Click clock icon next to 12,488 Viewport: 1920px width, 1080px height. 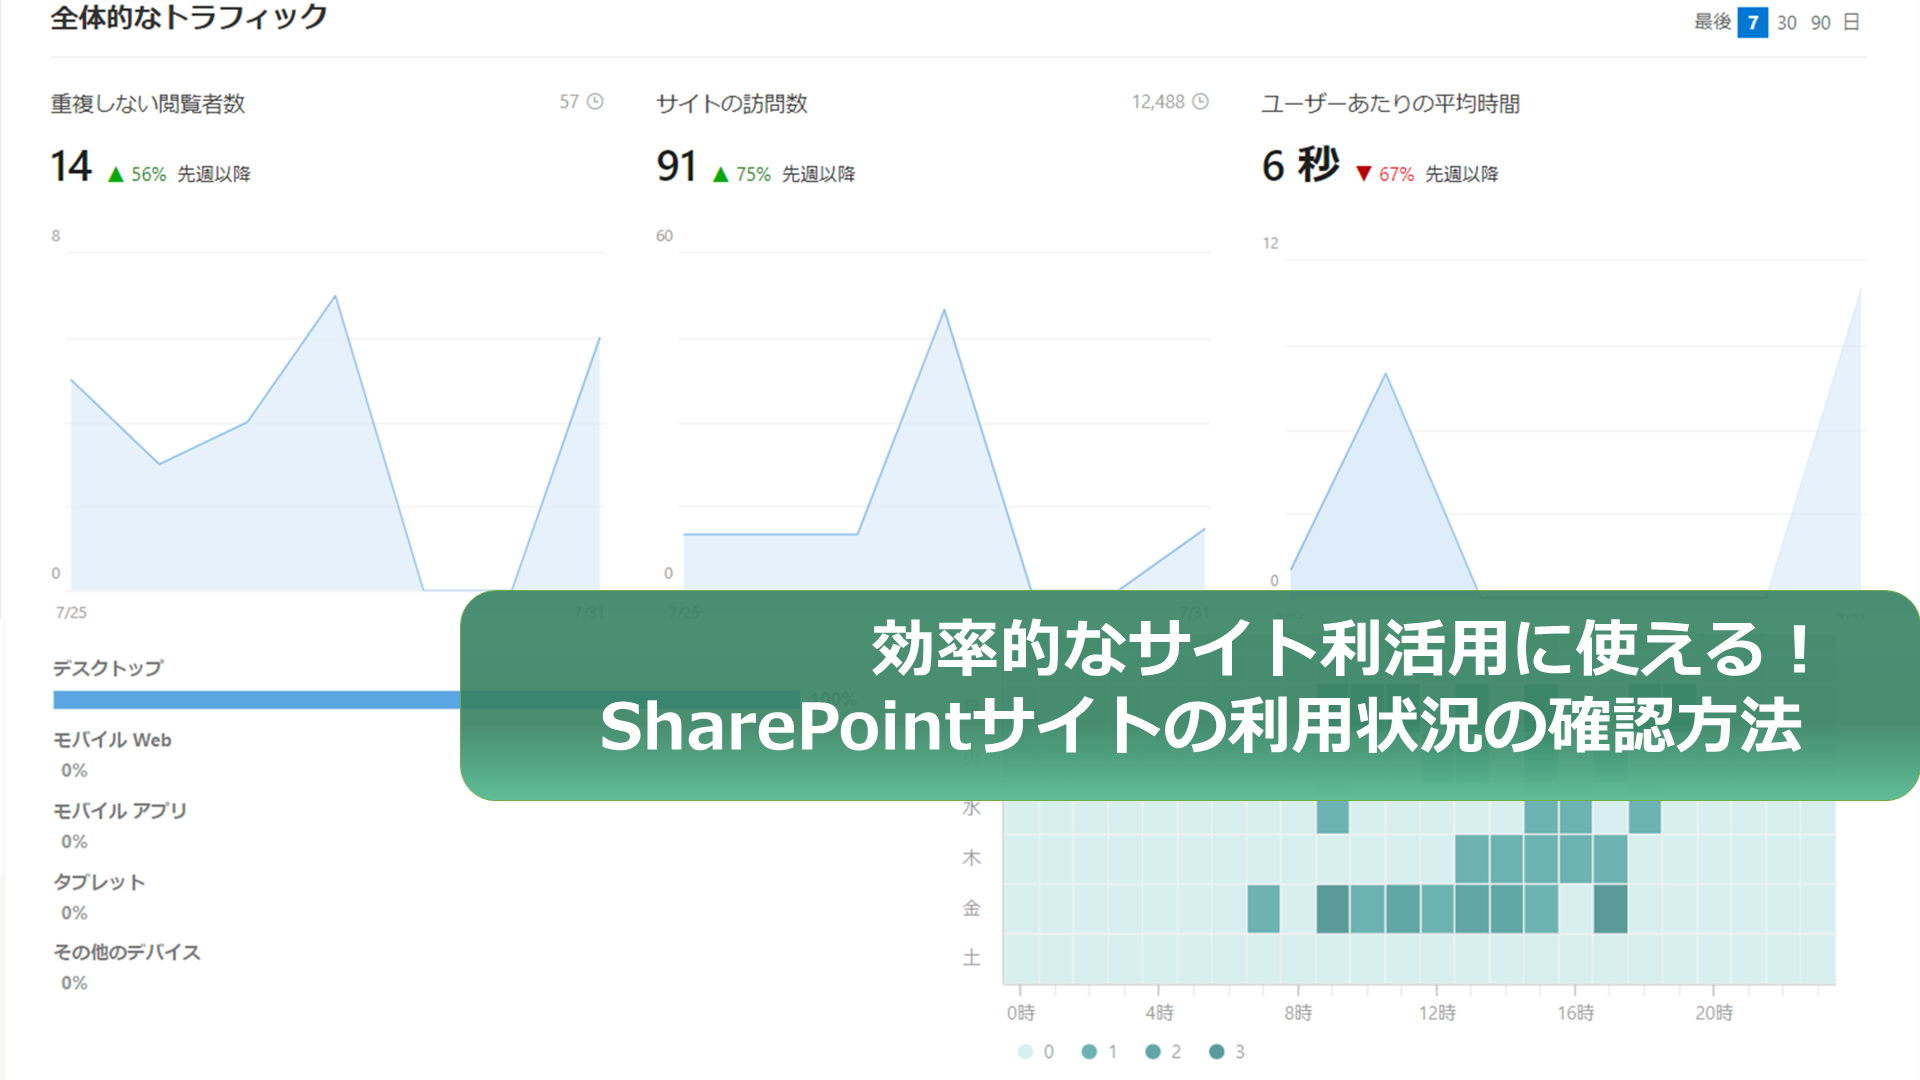[1201, 101]
